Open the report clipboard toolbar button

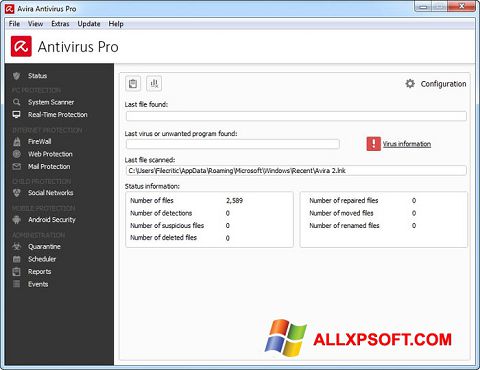133,83
